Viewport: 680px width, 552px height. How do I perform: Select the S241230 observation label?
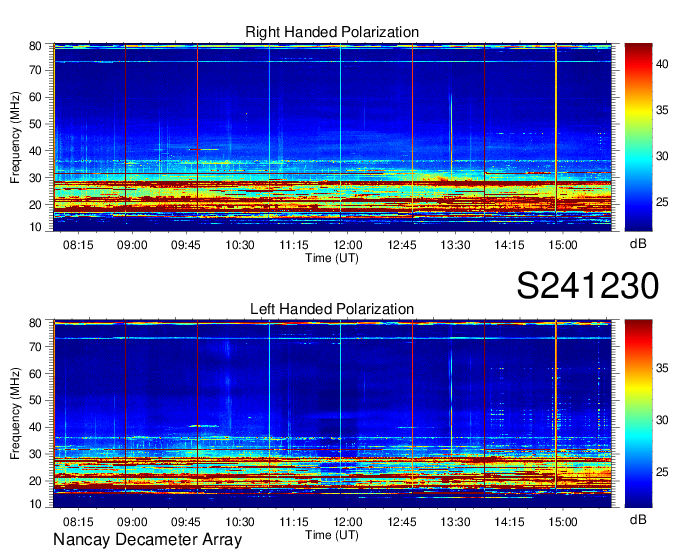(x=588, y=286)
